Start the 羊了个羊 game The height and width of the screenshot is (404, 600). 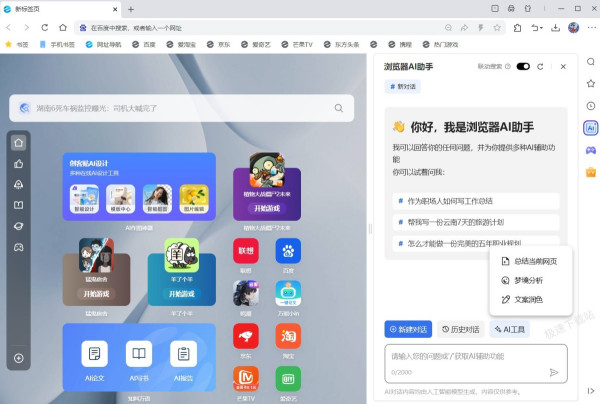coord(182,294)
